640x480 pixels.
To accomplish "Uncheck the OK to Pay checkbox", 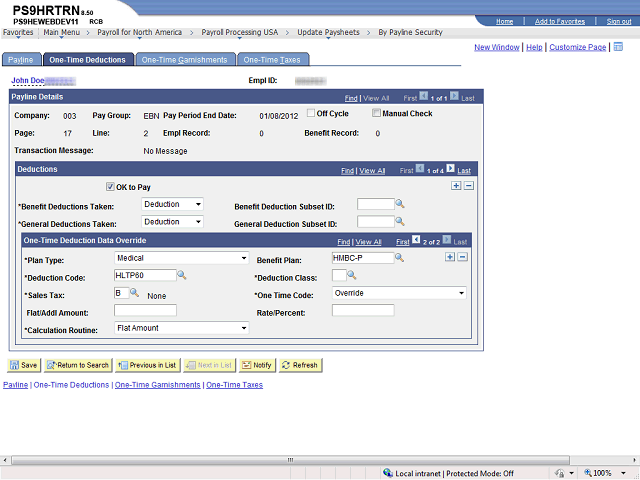I will (110, 187).
